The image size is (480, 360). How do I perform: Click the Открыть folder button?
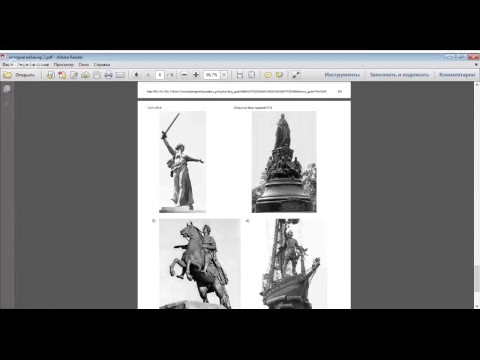pyautogui.click(x=19, y=75)
